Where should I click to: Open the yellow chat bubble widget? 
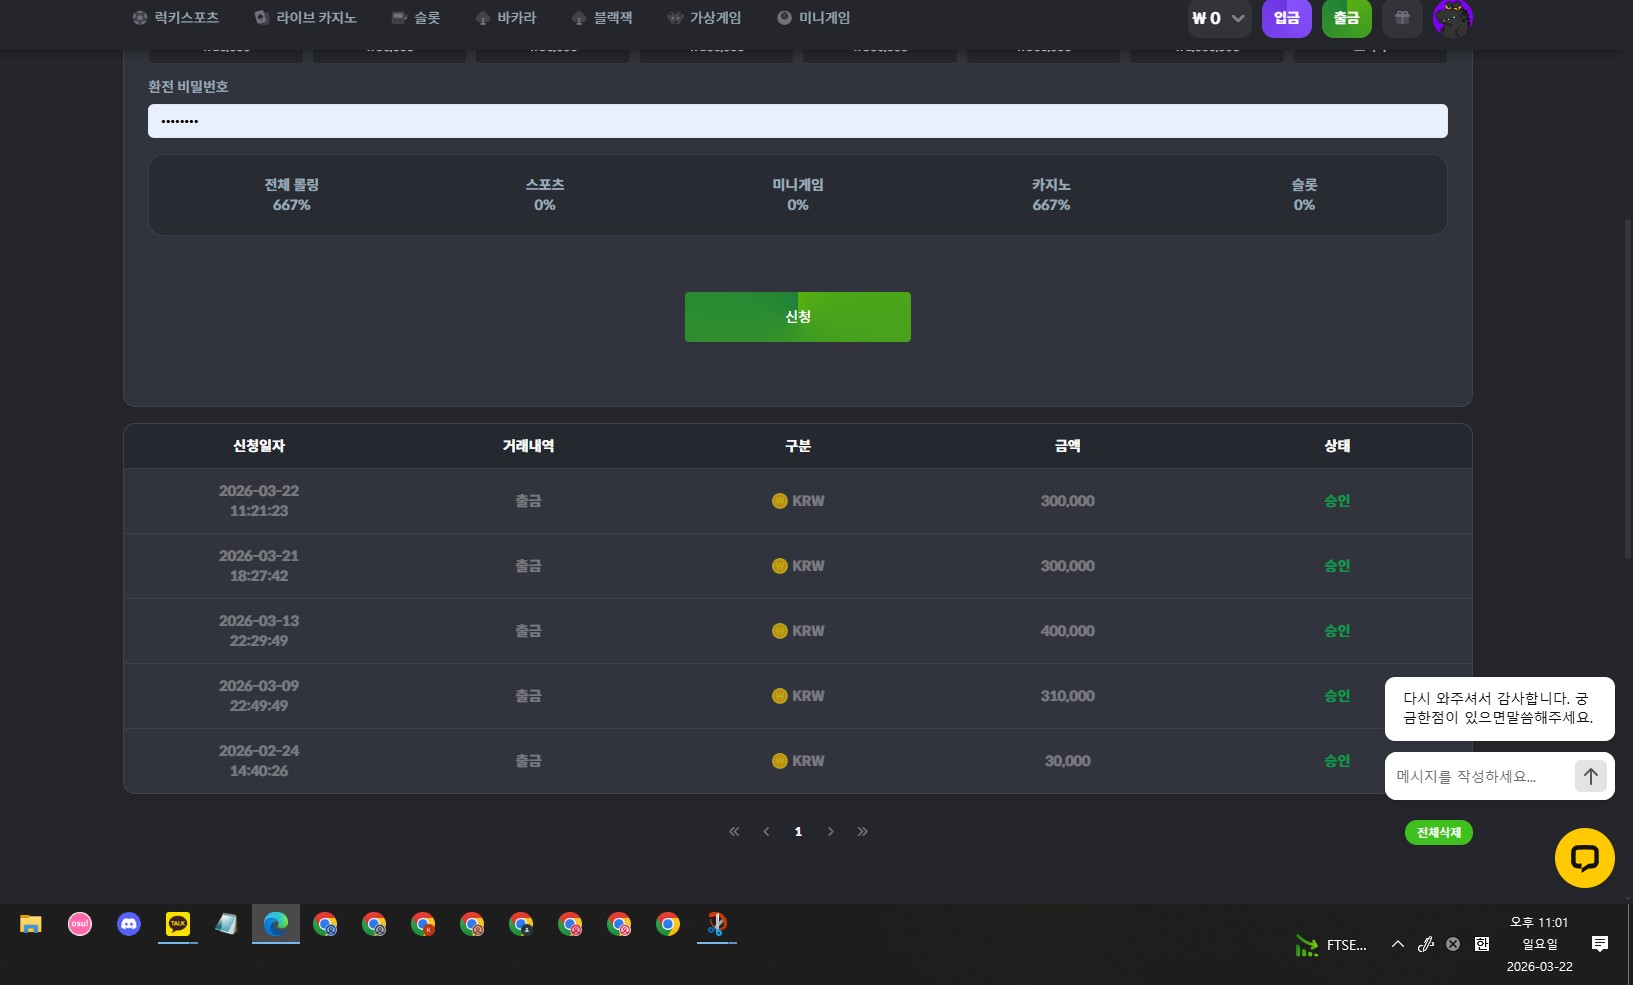click(1584, 858)
